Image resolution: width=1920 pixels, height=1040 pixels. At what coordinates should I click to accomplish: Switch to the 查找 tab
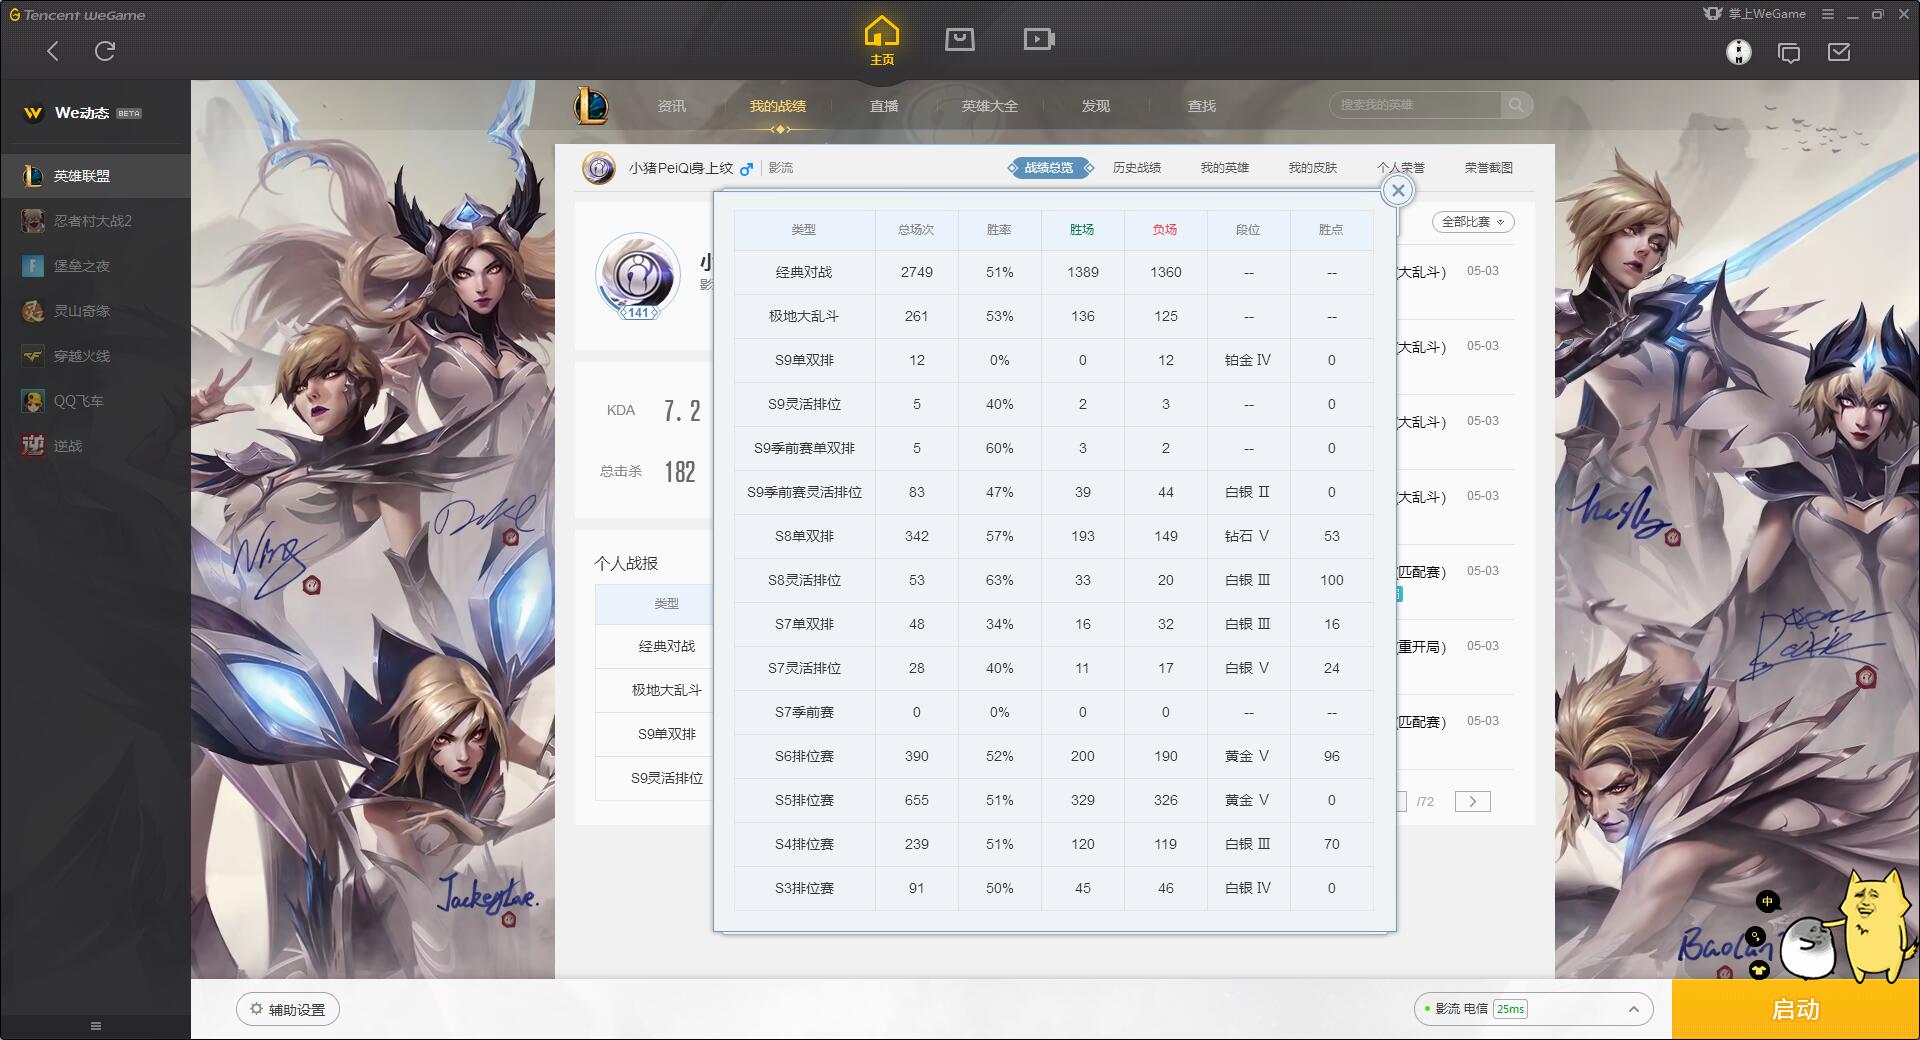pos(1202,106)
